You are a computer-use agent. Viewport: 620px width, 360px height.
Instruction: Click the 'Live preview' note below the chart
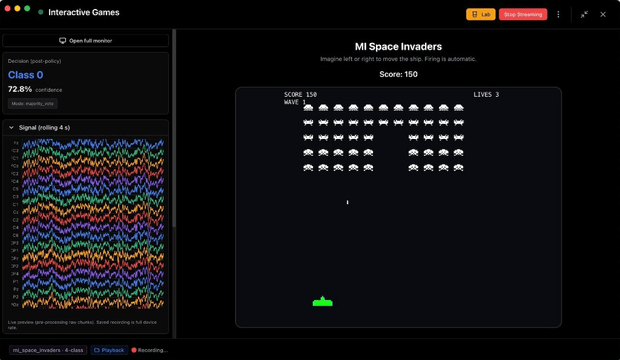82,325
